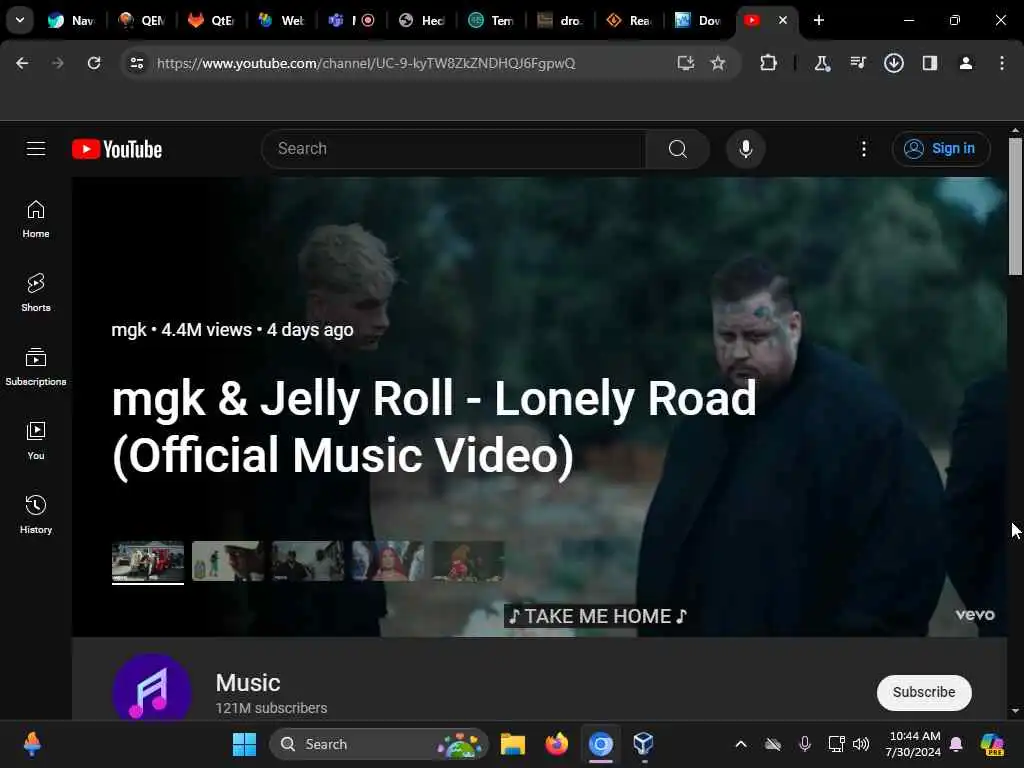Screen dimensions: 1024x768
Task: Toggle the browser side panel
Action: coord(930,63)
